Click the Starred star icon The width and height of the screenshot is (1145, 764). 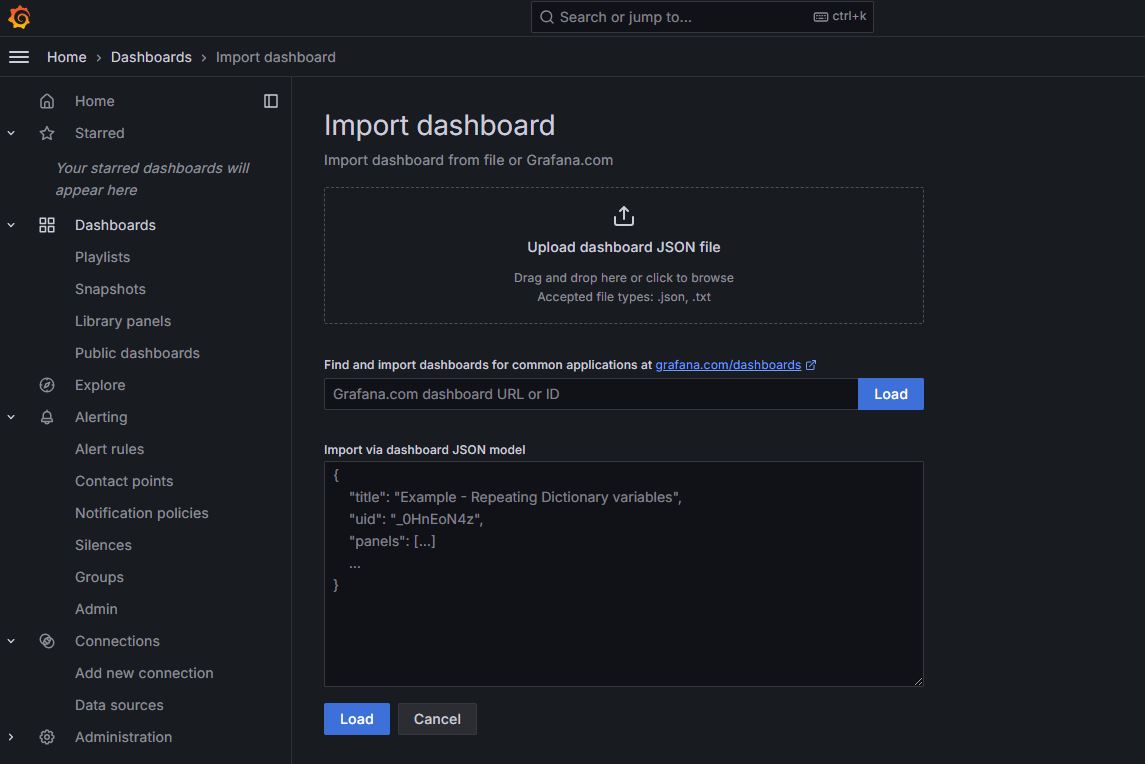pos(47,133)
